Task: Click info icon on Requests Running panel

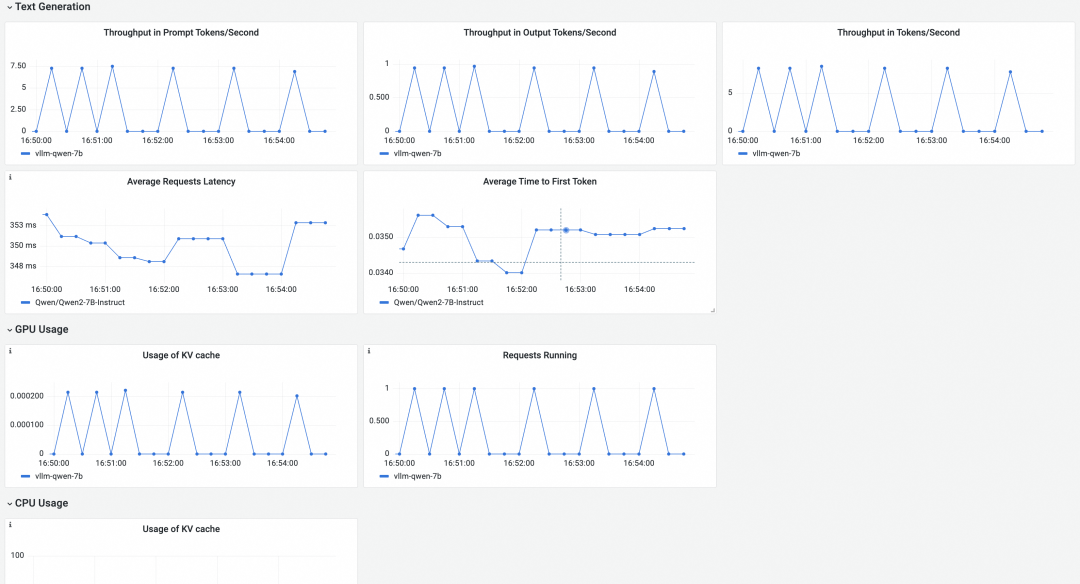Action: coord(369,351)
